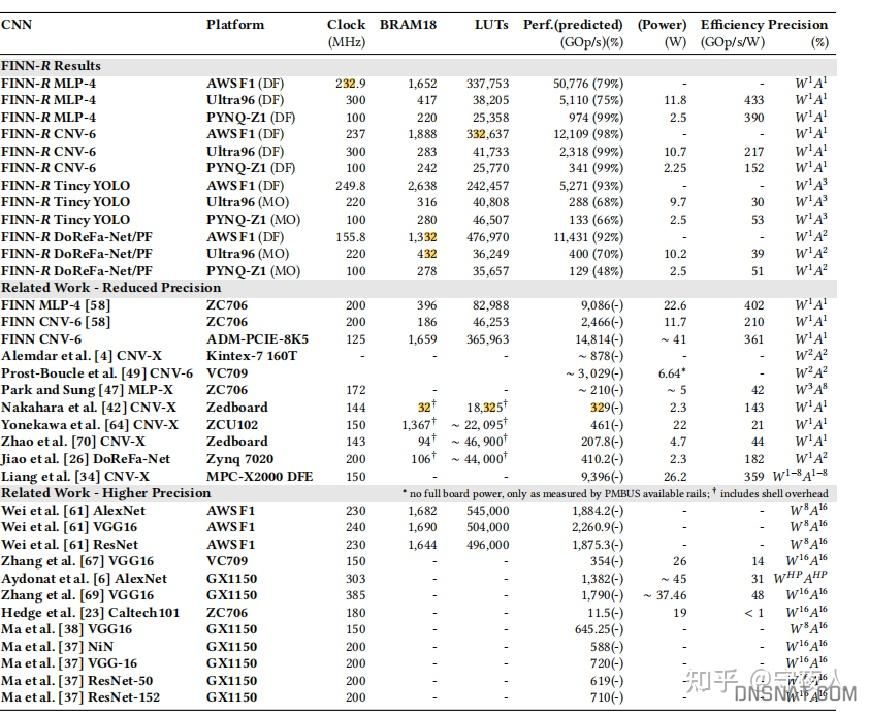Click the "(Power)" column header
The height and width of the screenshot is (715, 869).
(662, 25)
